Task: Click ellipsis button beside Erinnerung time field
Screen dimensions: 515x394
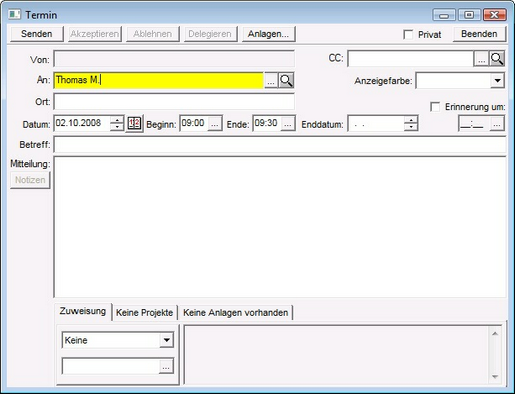Action: tap(497, 124)
